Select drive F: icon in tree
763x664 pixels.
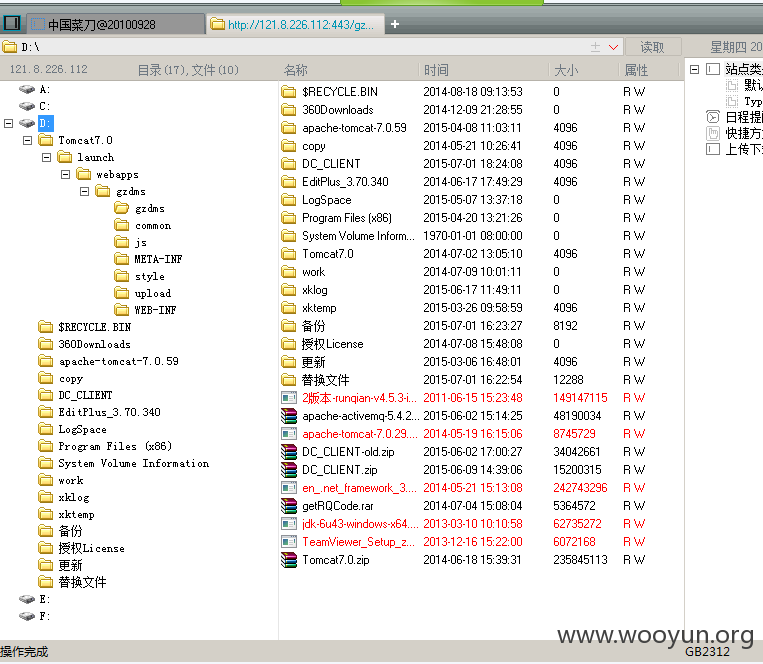pyautogui.click(x=27, y=616)
